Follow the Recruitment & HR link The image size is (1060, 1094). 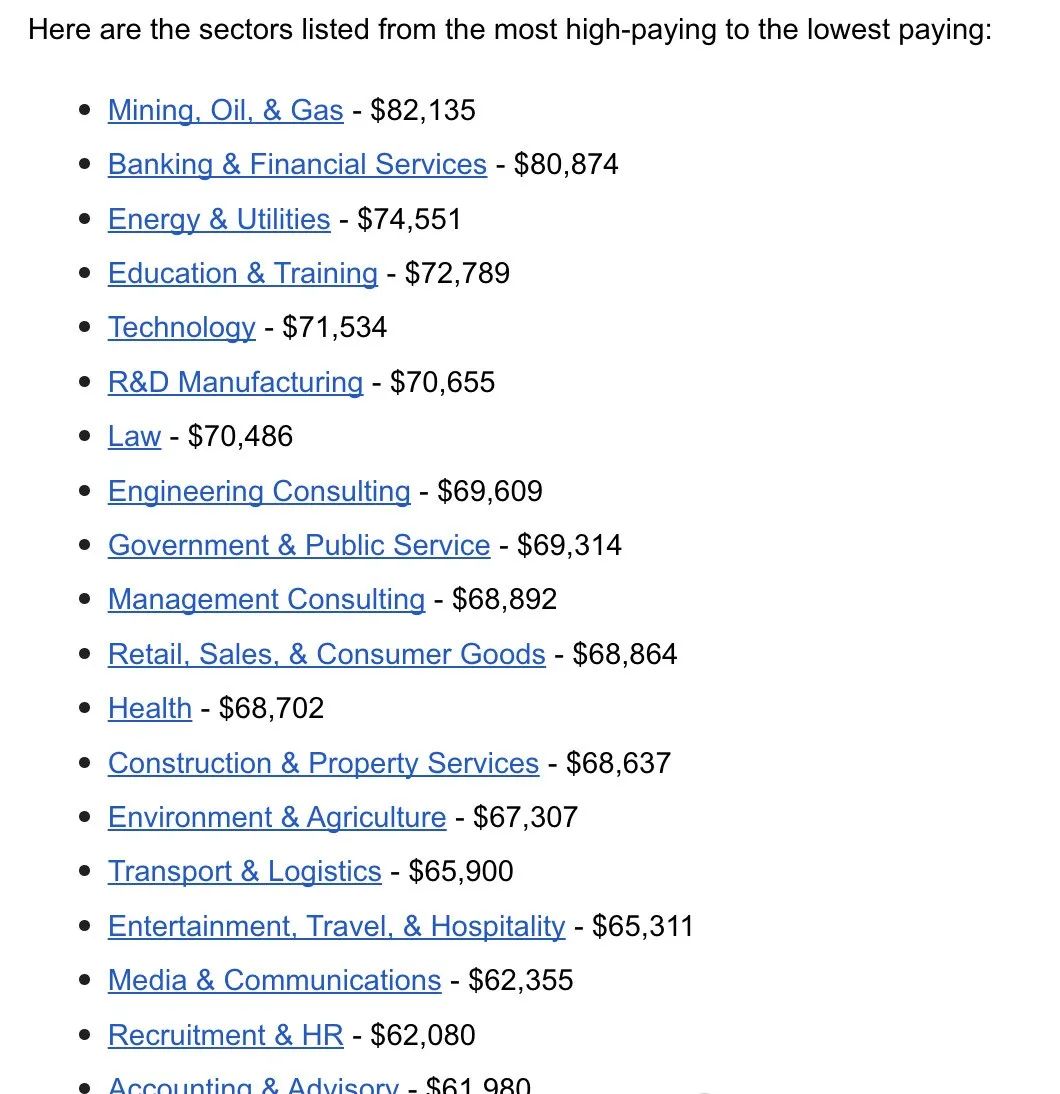(x=225, y=1035)
